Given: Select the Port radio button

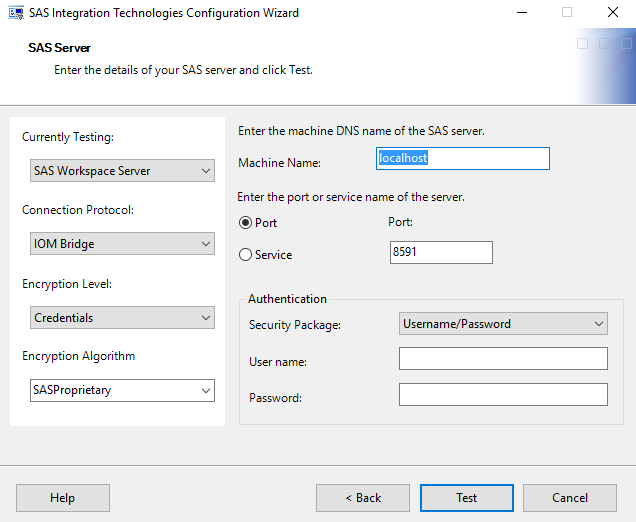Looking at the screenshot, I should (245, 223).
